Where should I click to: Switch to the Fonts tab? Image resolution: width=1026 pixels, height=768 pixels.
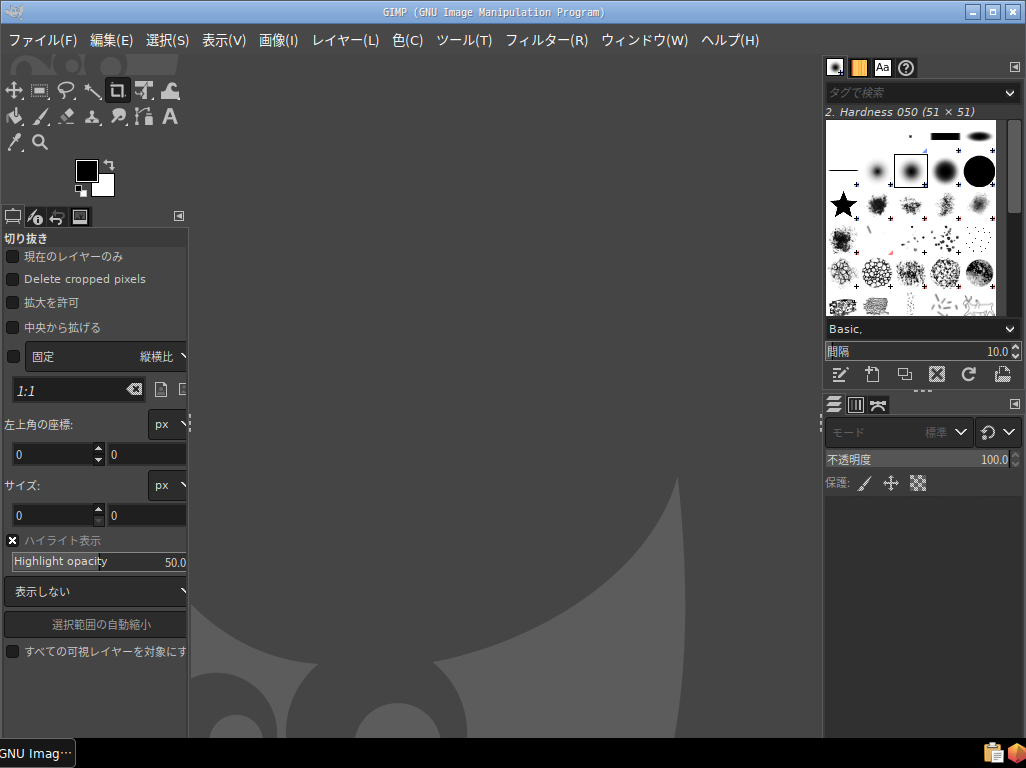pos(882,67)
